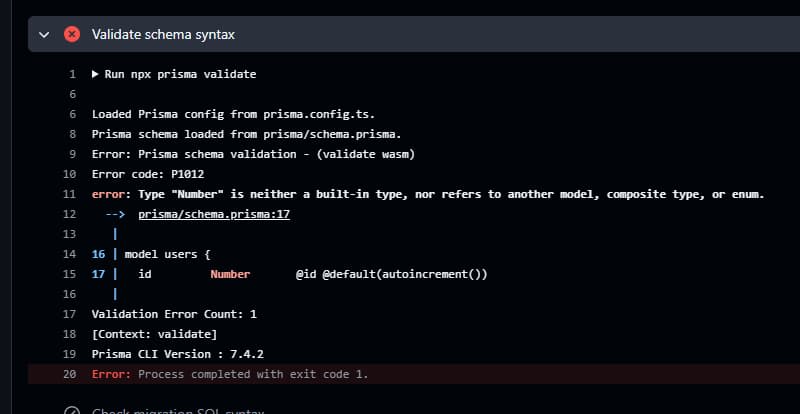Click the Validate schema syntax step title
The height and width of the screenshot is (414, 800).
click(163, 34)
